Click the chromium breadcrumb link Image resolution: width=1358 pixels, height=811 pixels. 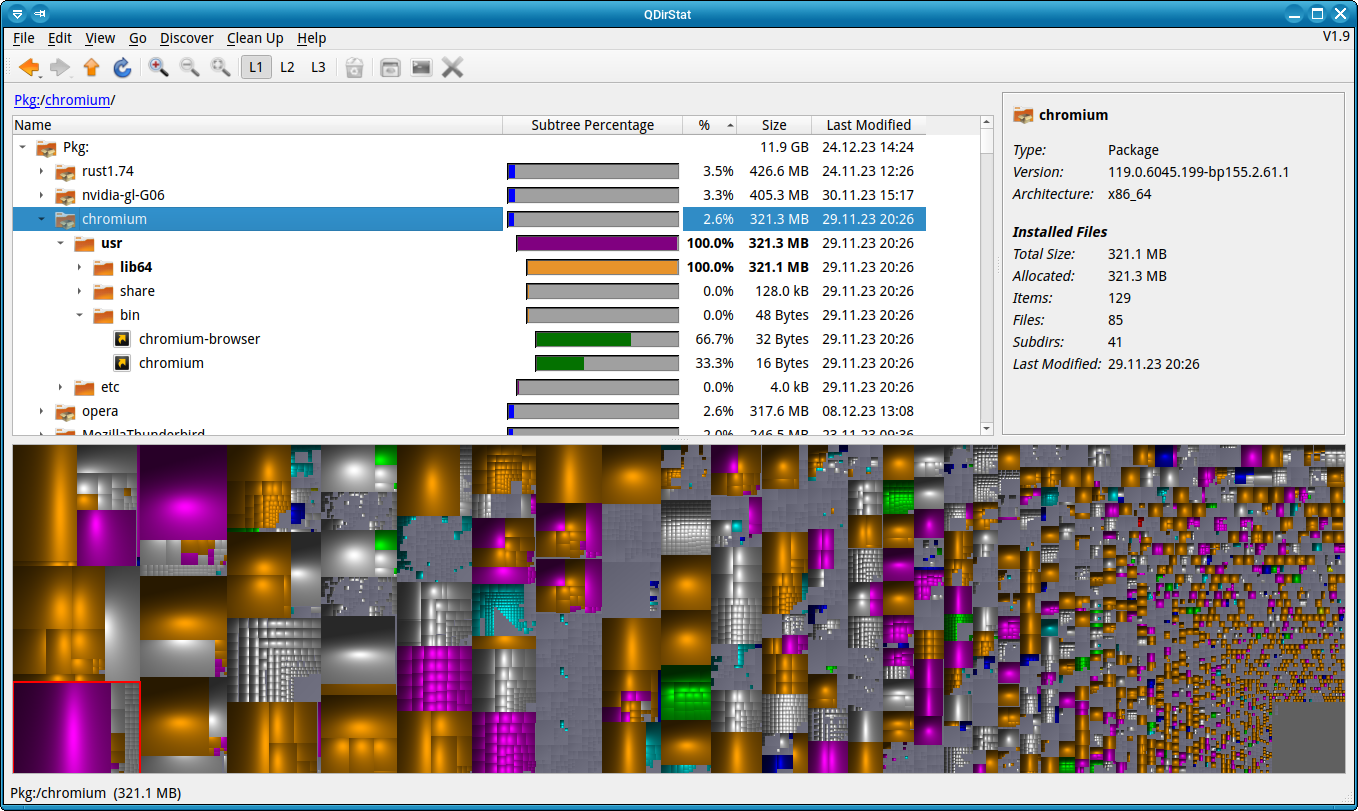pyautogui.click(x=78, y=100)
